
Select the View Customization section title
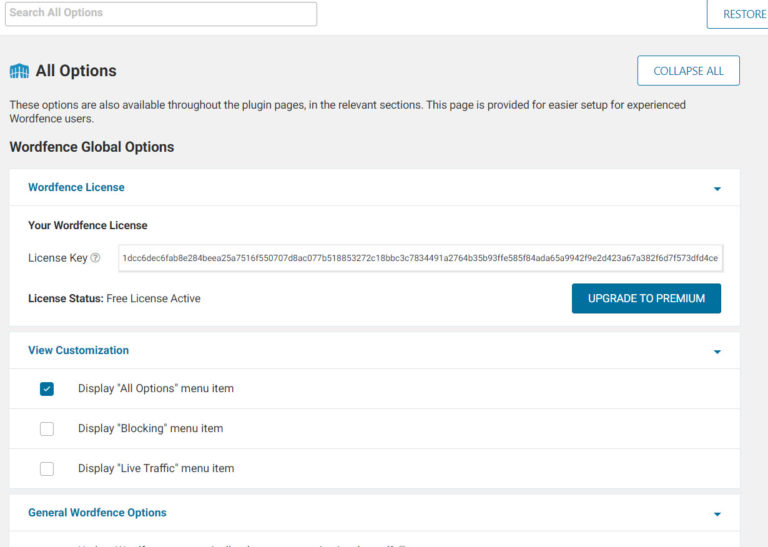tap(78, 350)
